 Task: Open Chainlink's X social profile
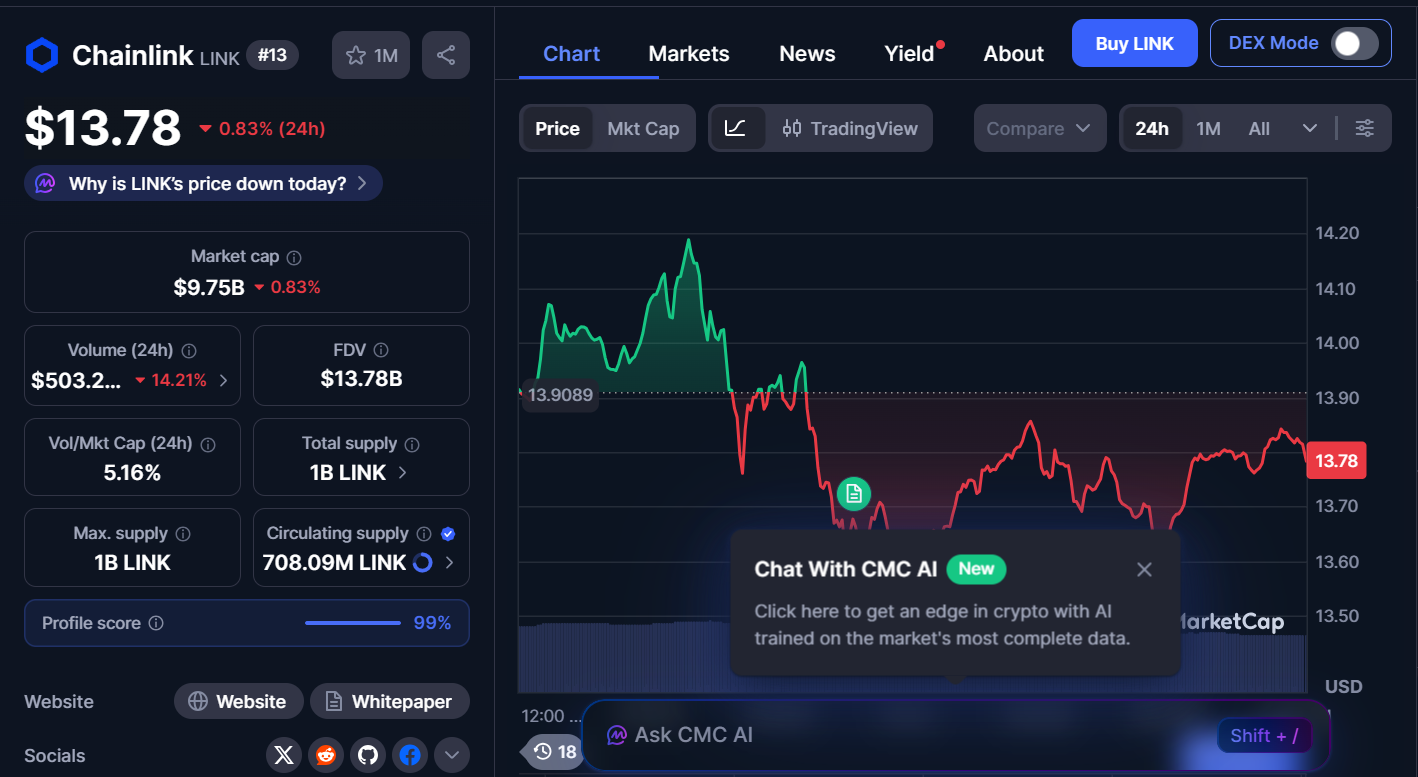[x=283, y=755]
